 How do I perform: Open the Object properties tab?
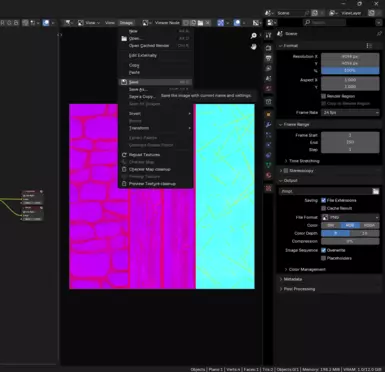tap(269, 114)
